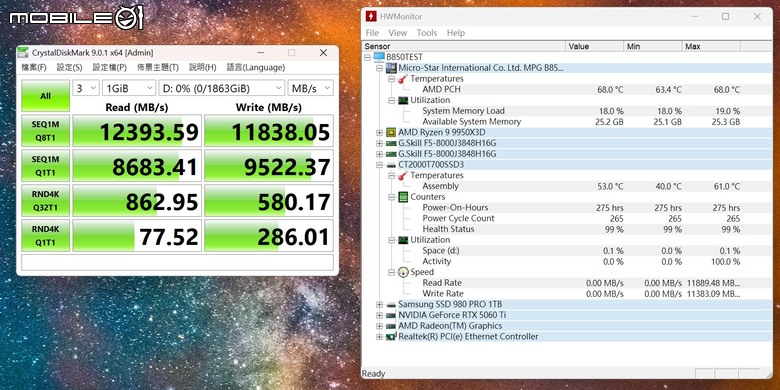780x390 pixels.
Task: Collapse the Speed group under CT2000T700SSD3
Action: coord(391,272)
